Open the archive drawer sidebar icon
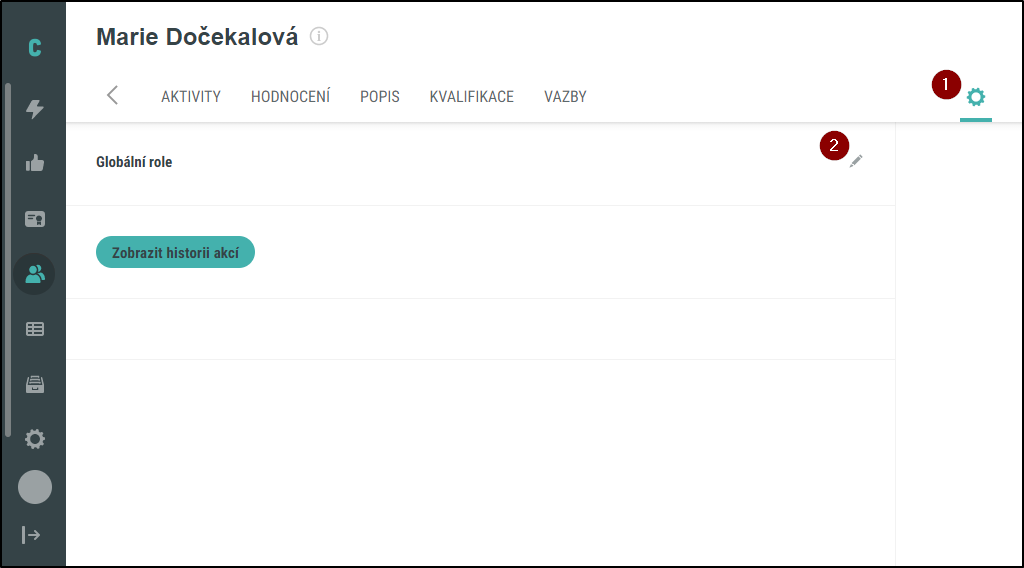 click(35, 385)
